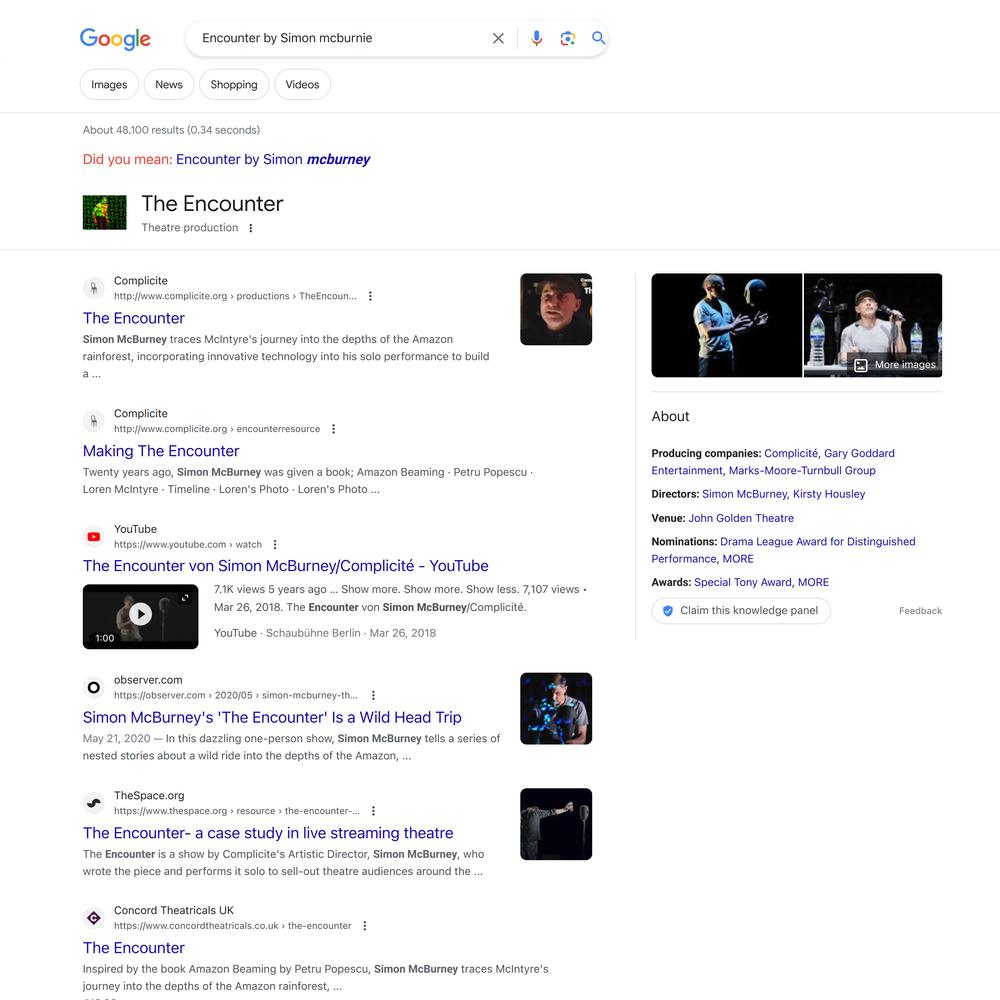Open options menu for TheSpace.org result
Image resolution: width=1000 pixels, height=1000 pixels.
coord(373,811)
